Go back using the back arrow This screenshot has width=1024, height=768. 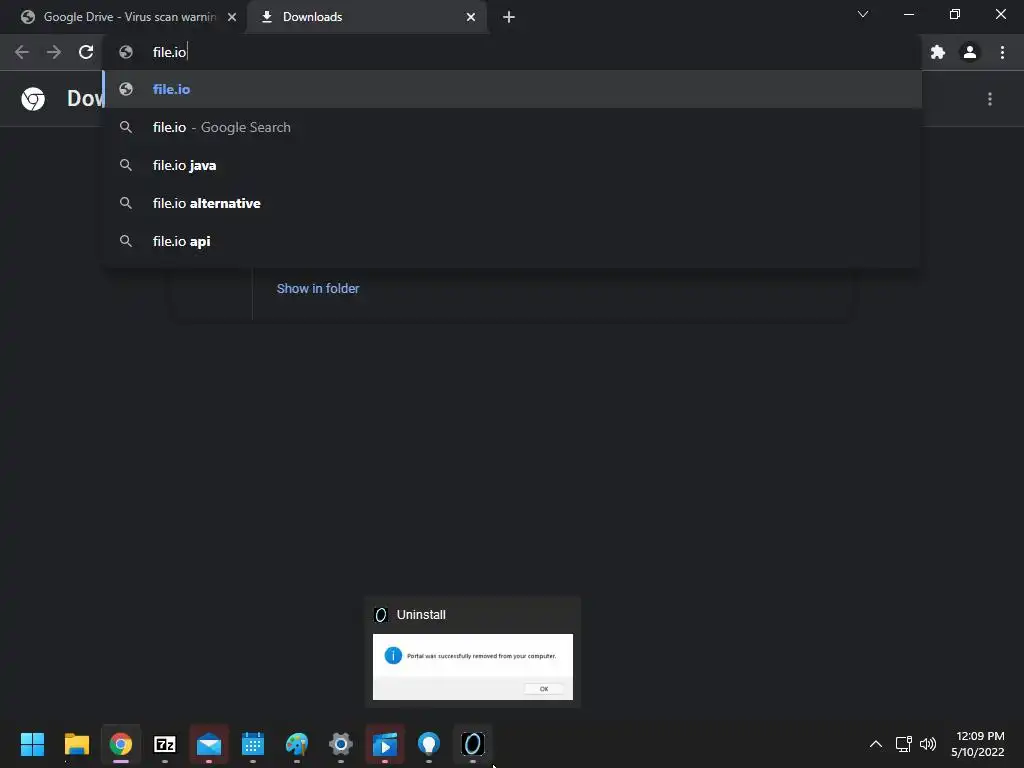pos(22,52)
